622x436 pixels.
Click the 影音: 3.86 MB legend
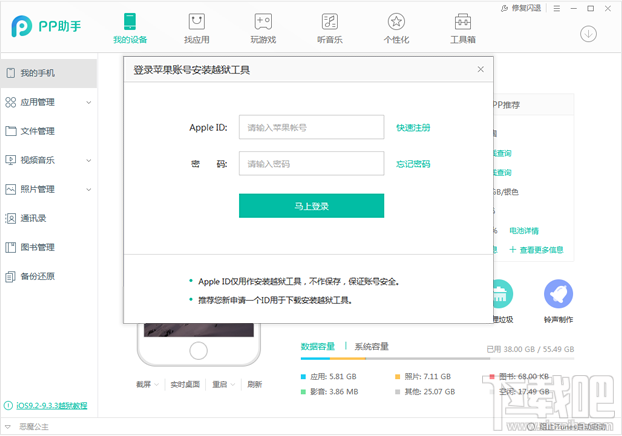pyautogui.click(x=329, y=392)
